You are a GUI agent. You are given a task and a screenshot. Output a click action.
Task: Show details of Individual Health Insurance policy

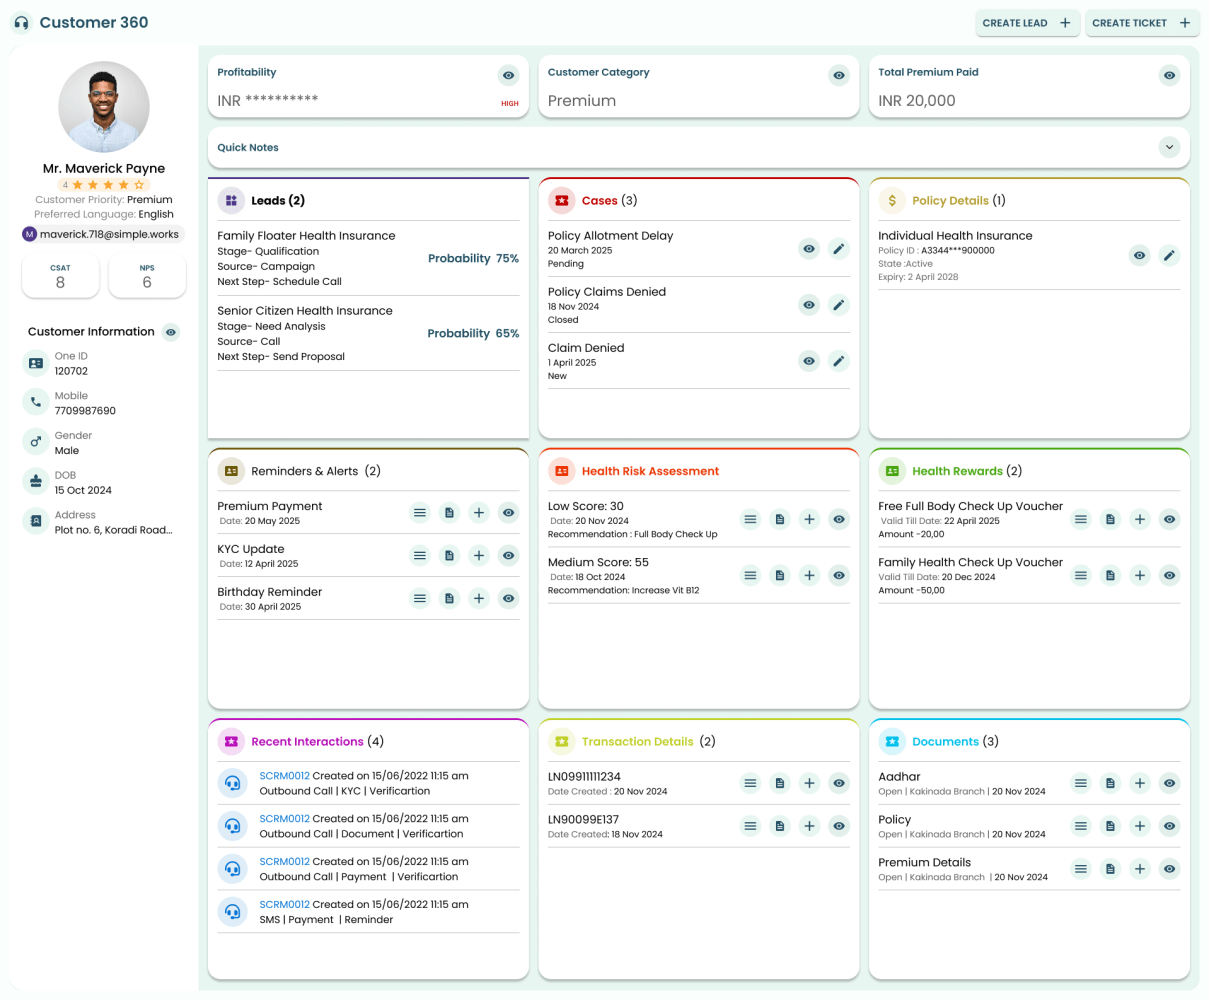point(1139,255)
